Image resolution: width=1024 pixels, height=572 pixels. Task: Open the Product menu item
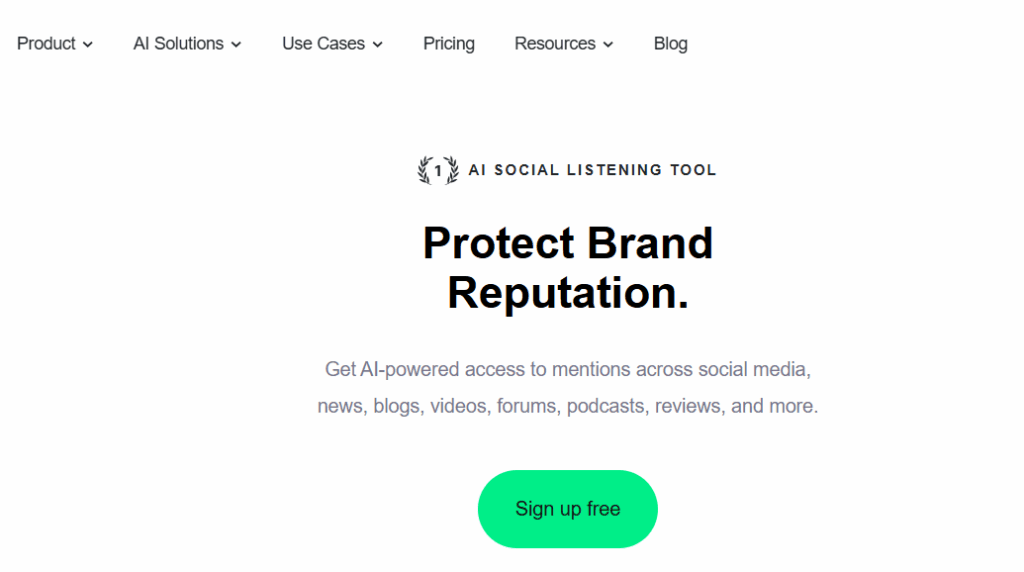[x=55, y=44]
